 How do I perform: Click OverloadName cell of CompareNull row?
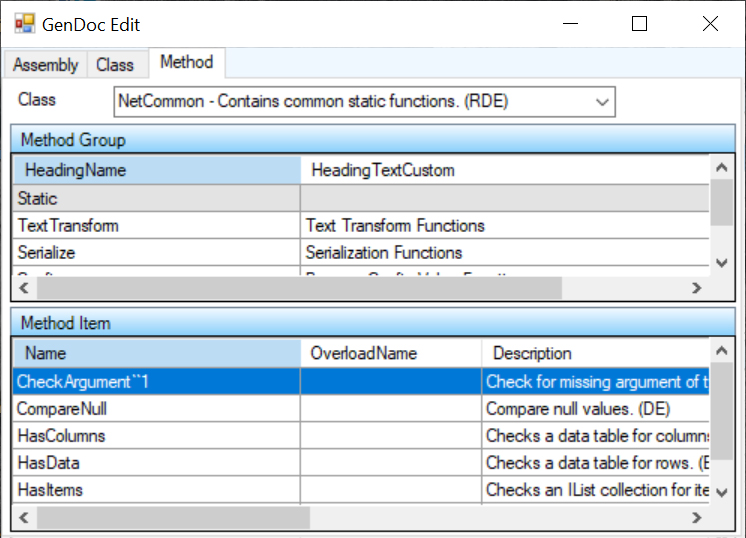(391, 409)
